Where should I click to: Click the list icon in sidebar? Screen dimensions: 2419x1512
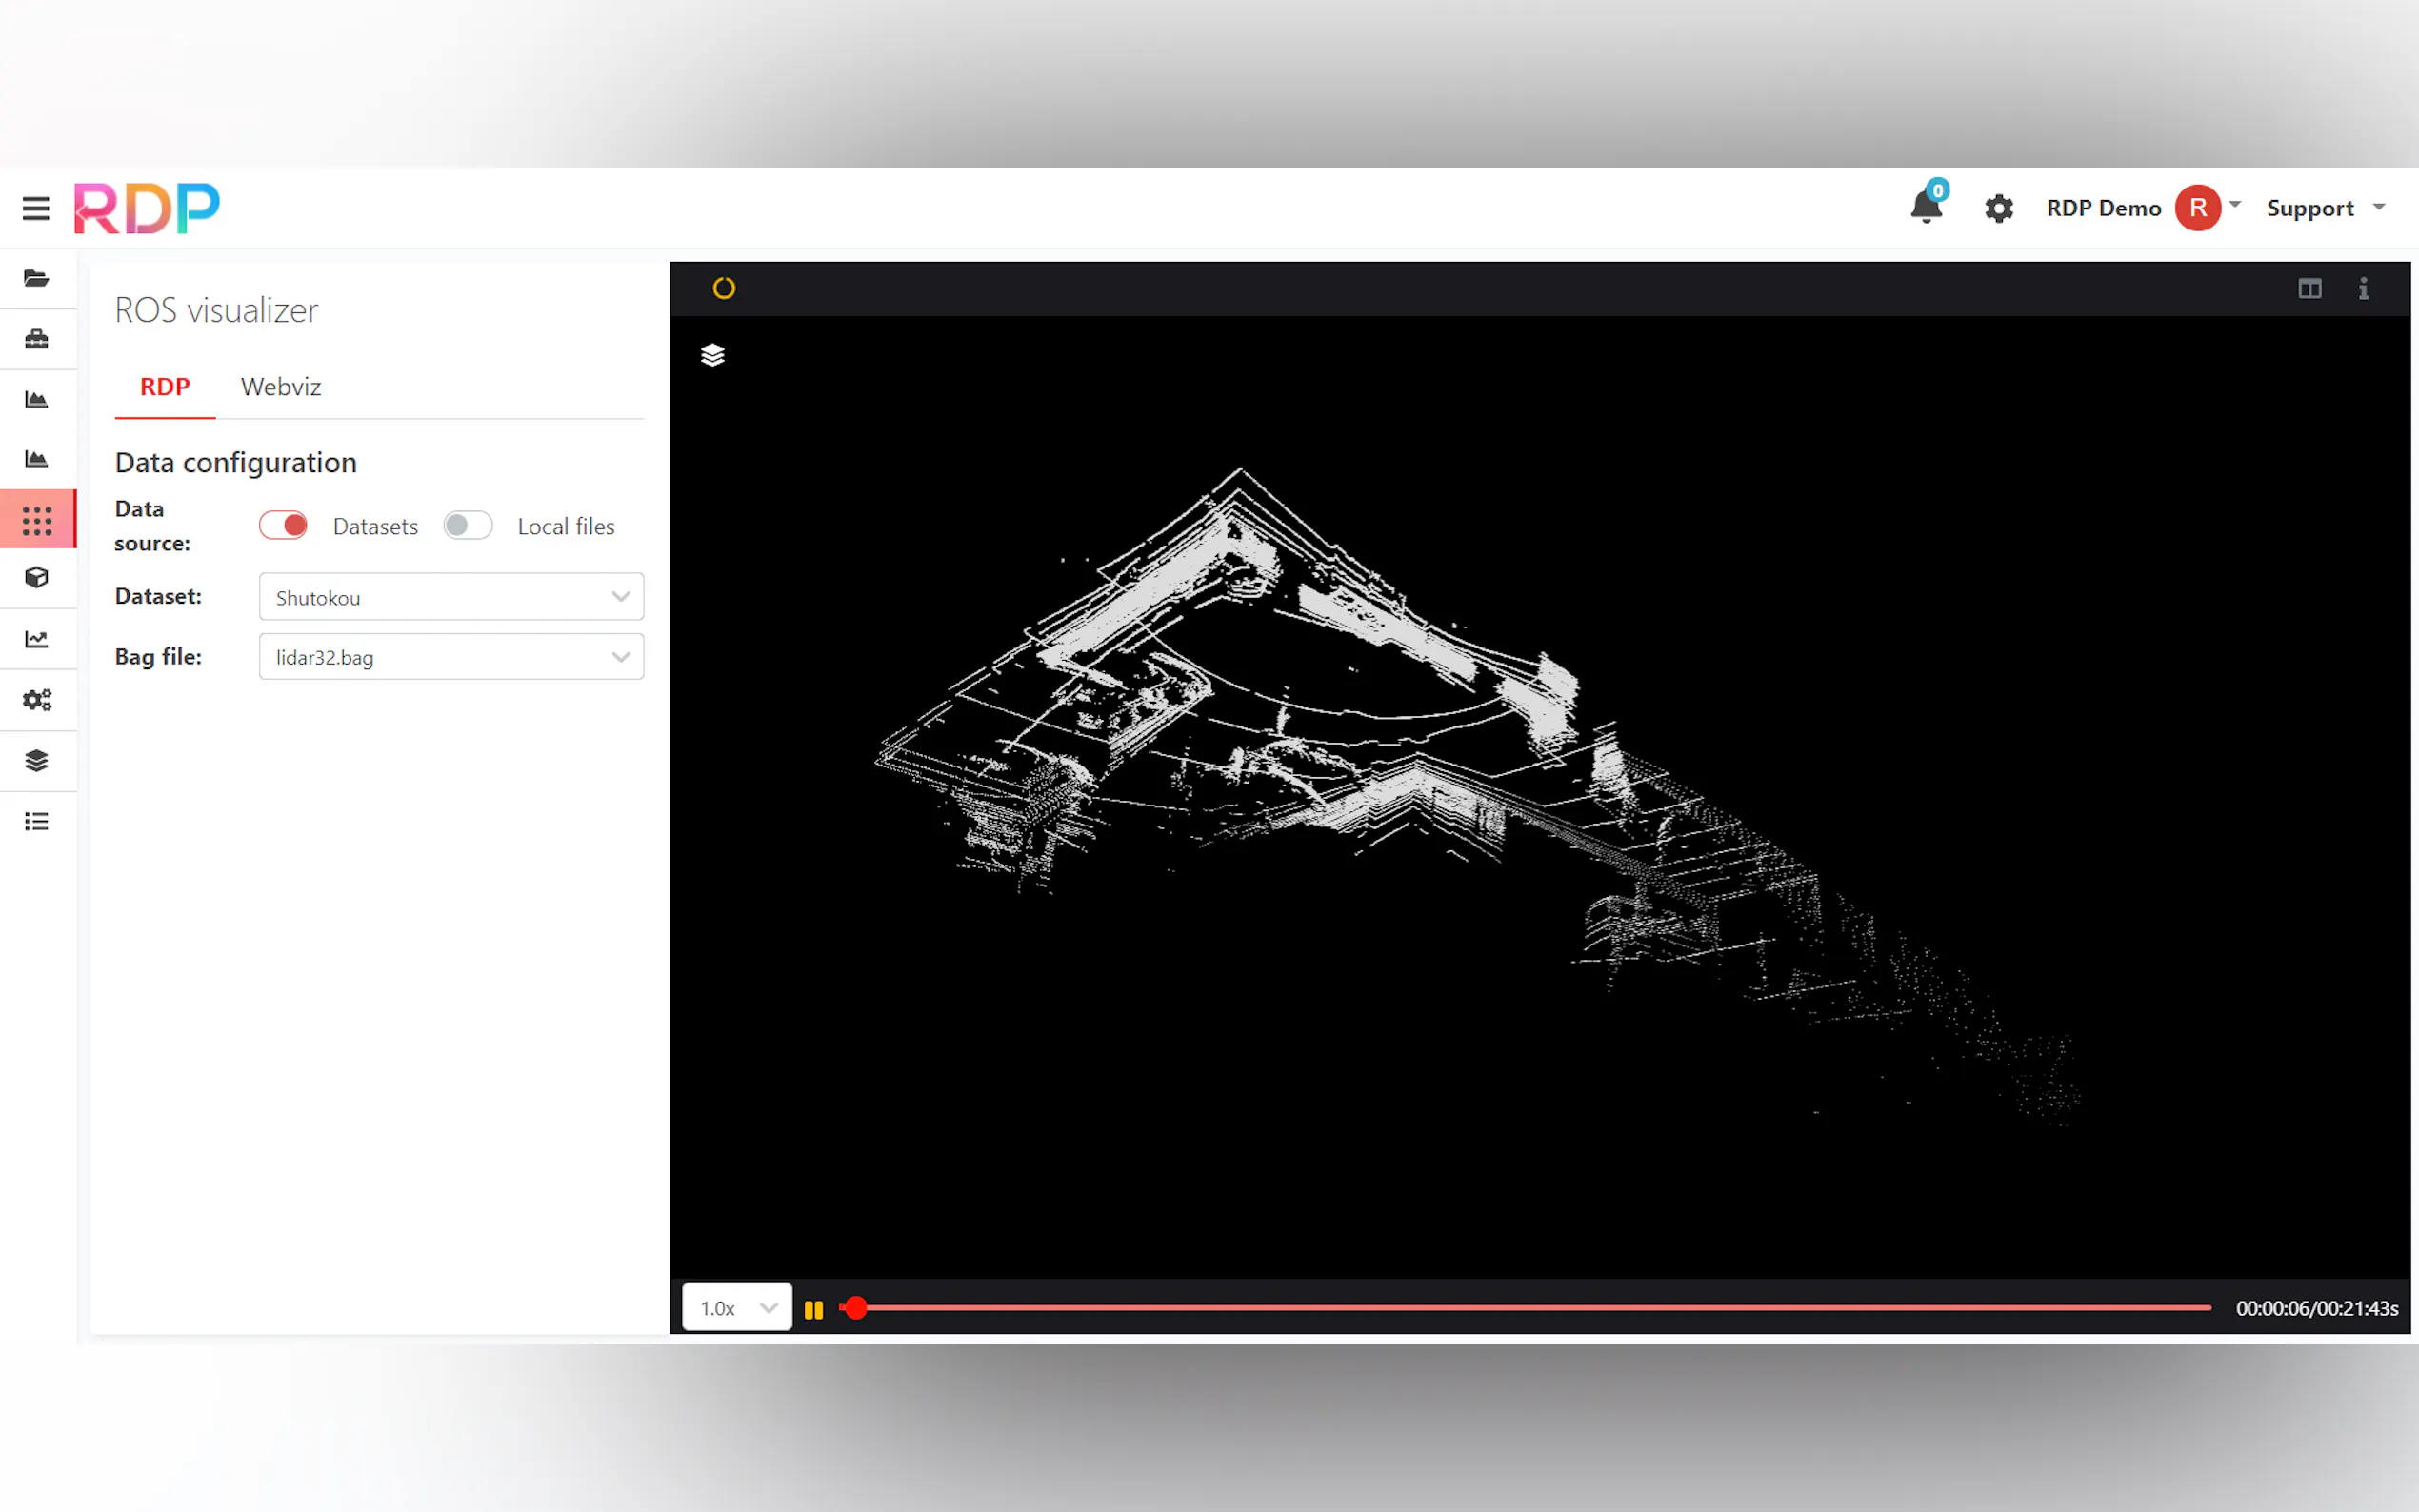coord(37,821)
